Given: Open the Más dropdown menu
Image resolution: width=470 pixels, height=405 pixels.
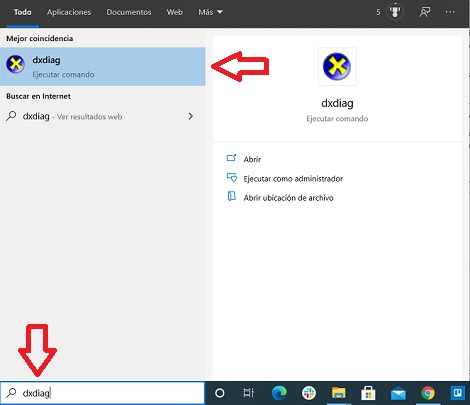Looking at the screenshot, I should pyautogui.click(x=210, y=12).
